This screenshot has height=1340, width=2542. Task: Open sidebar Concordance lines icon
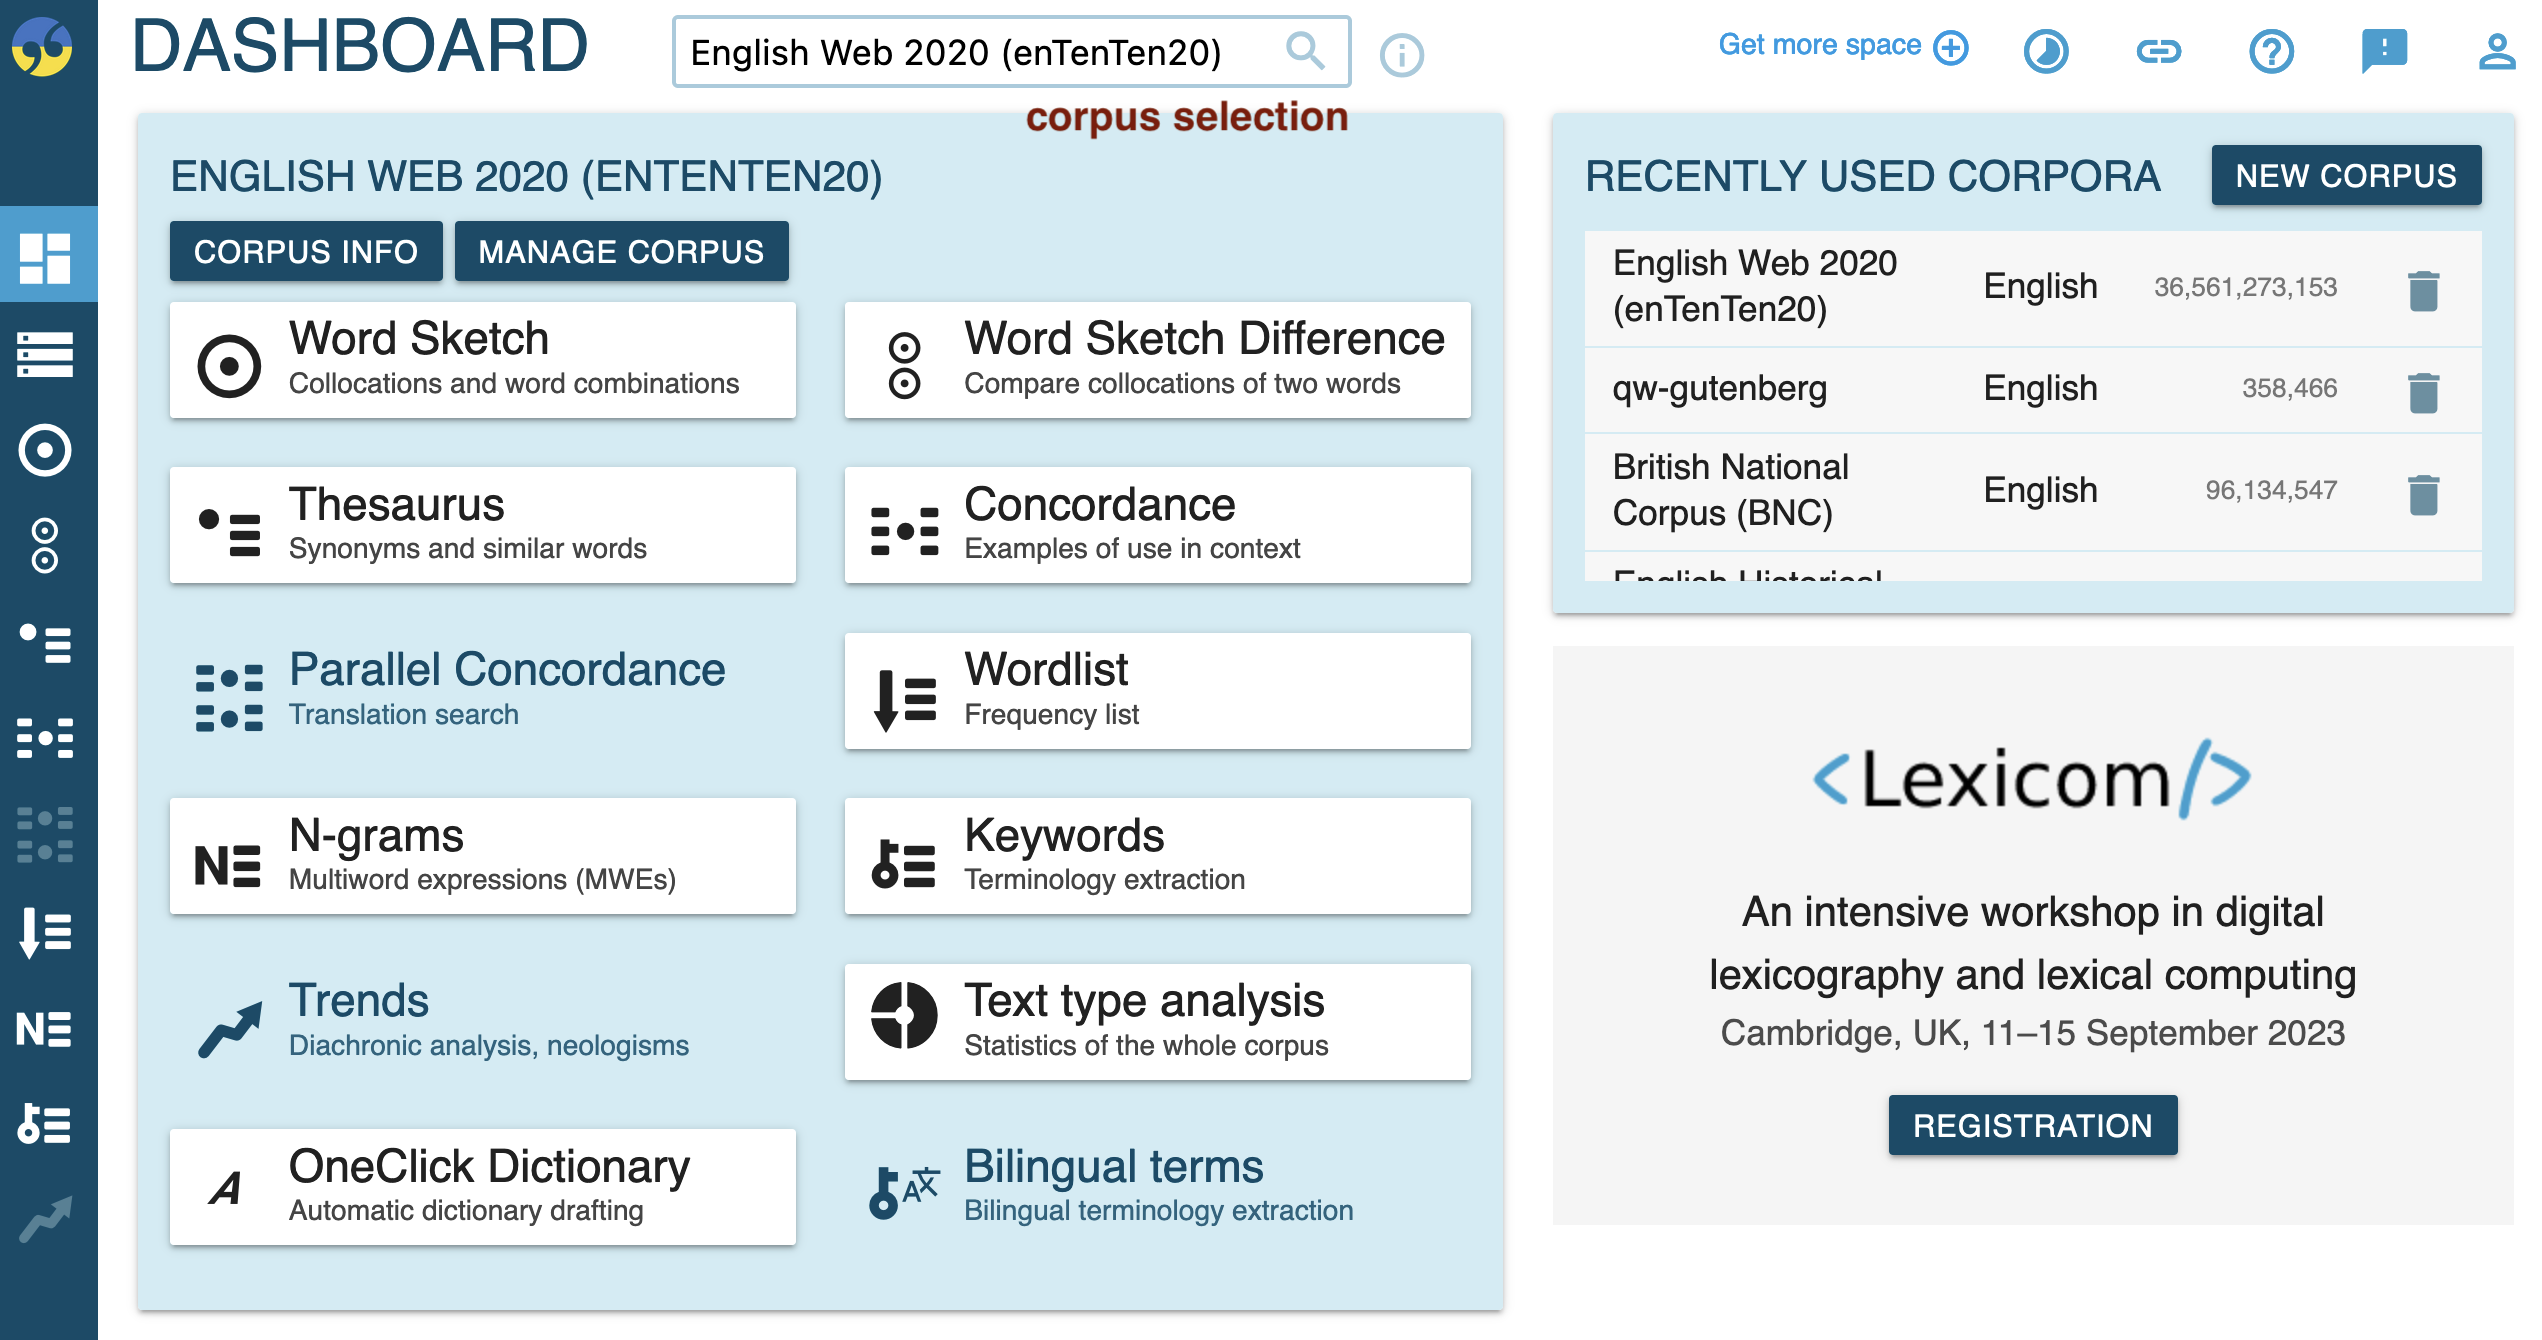pyautogui.click(x=45, y=355)
